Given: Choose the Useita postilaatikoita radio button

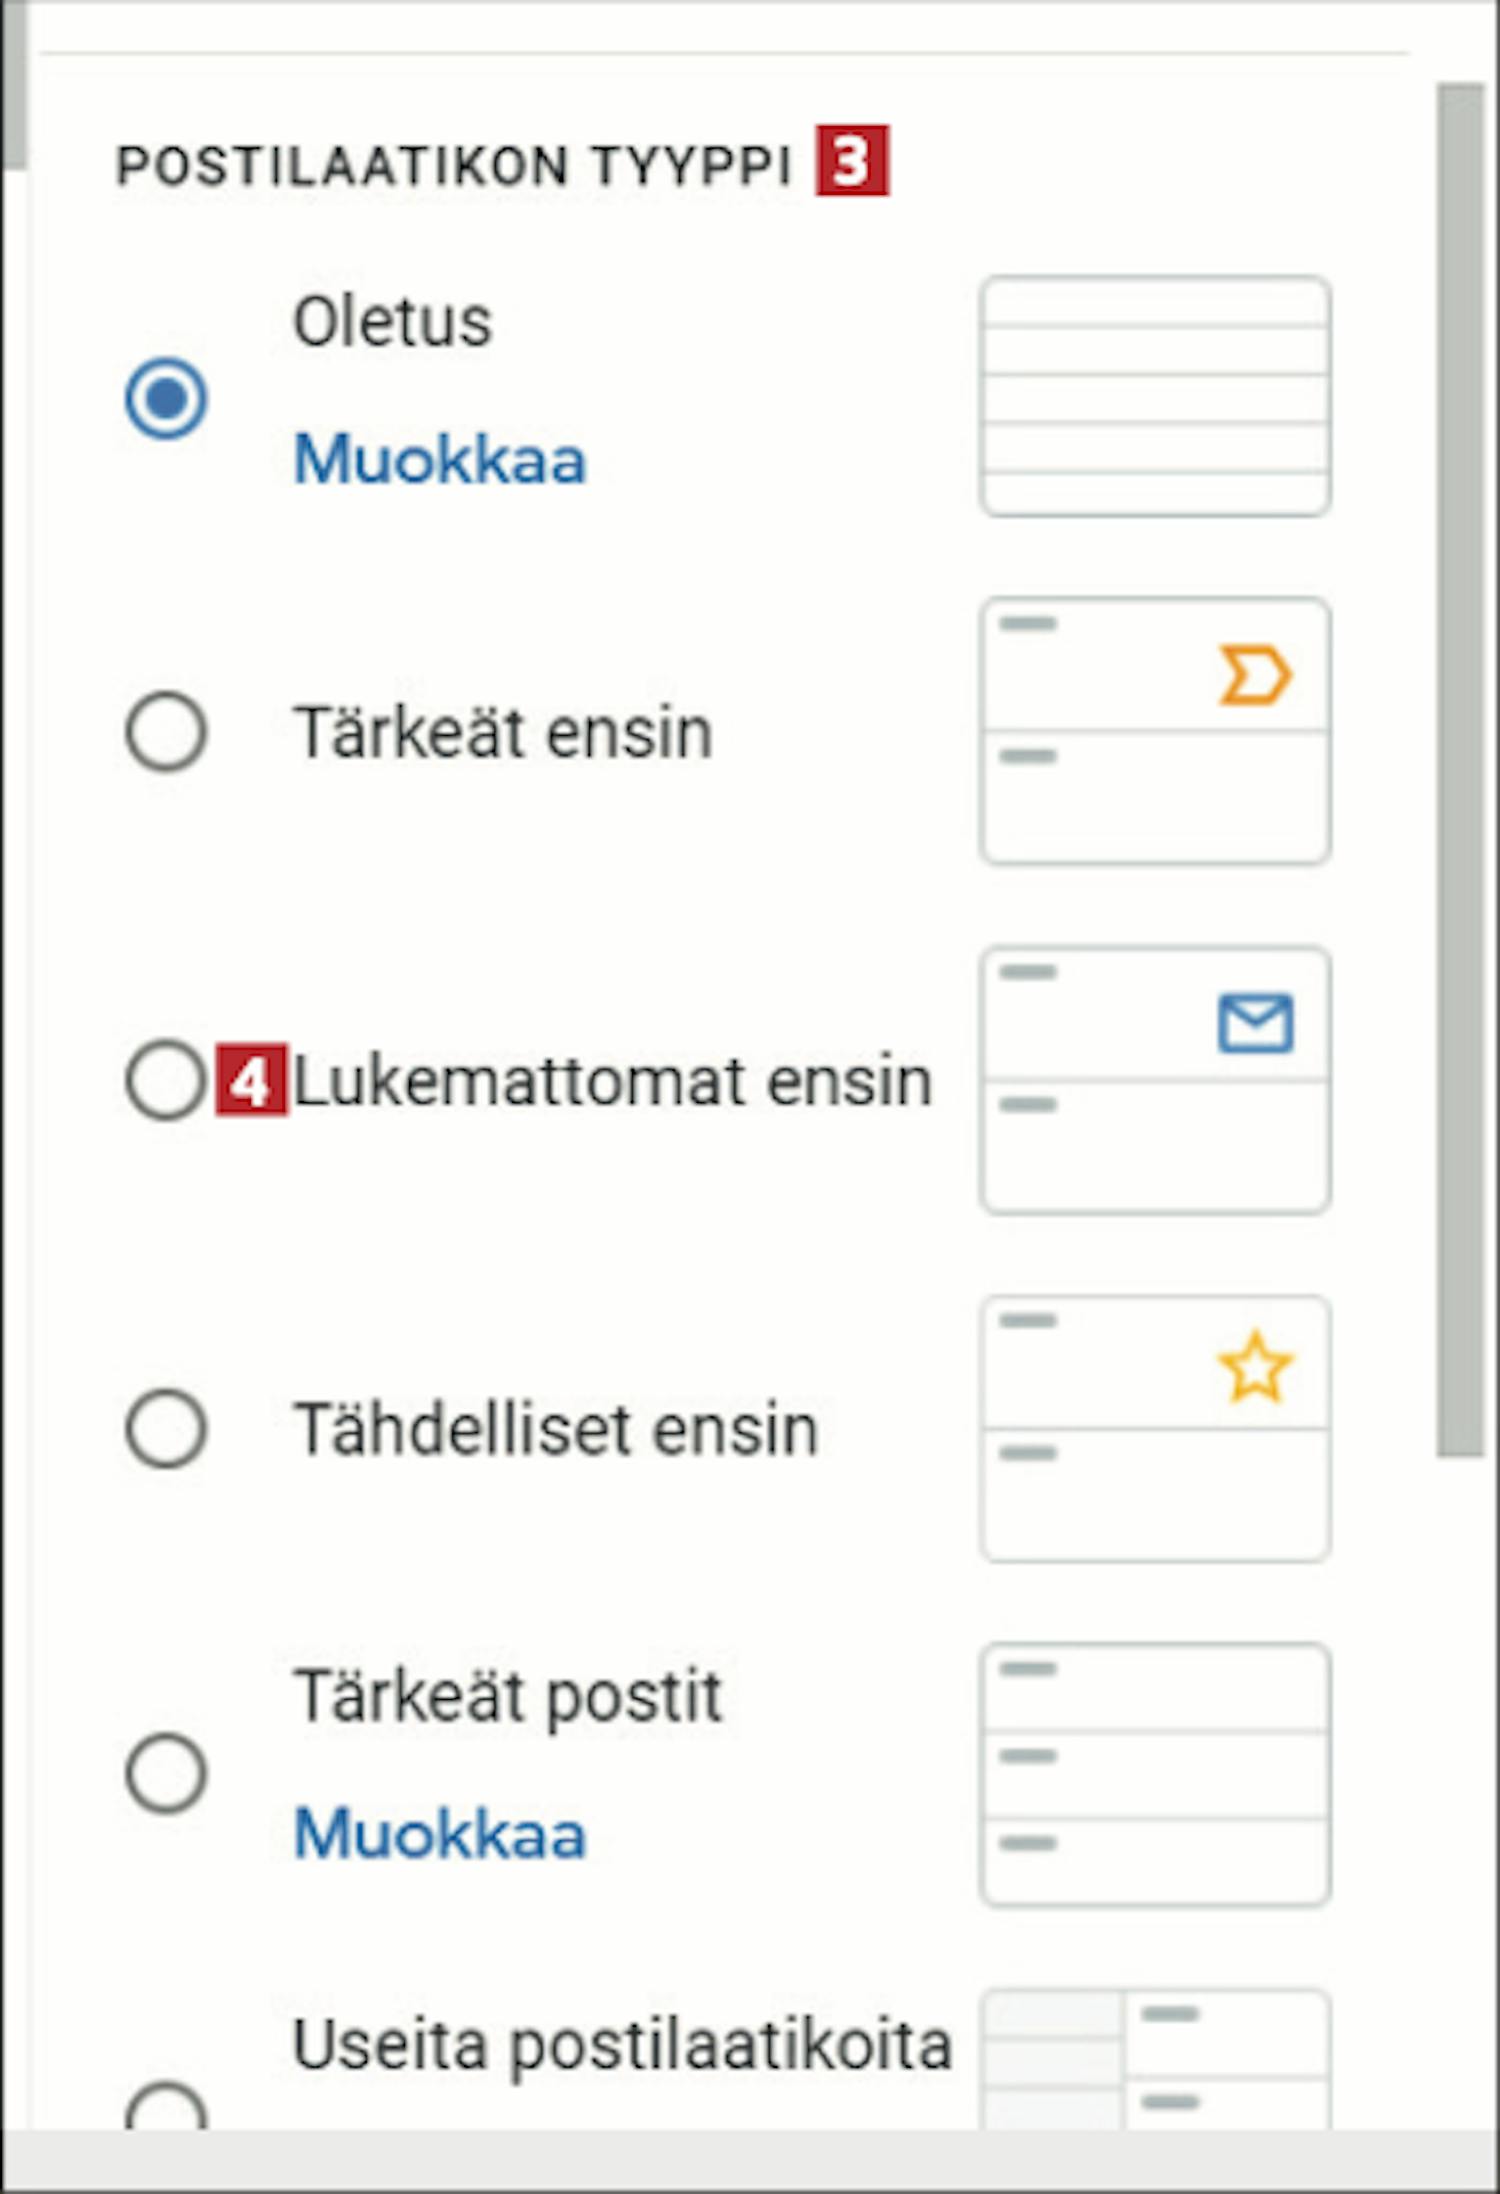Looking at the screenshot, I should coord(166,2112).
